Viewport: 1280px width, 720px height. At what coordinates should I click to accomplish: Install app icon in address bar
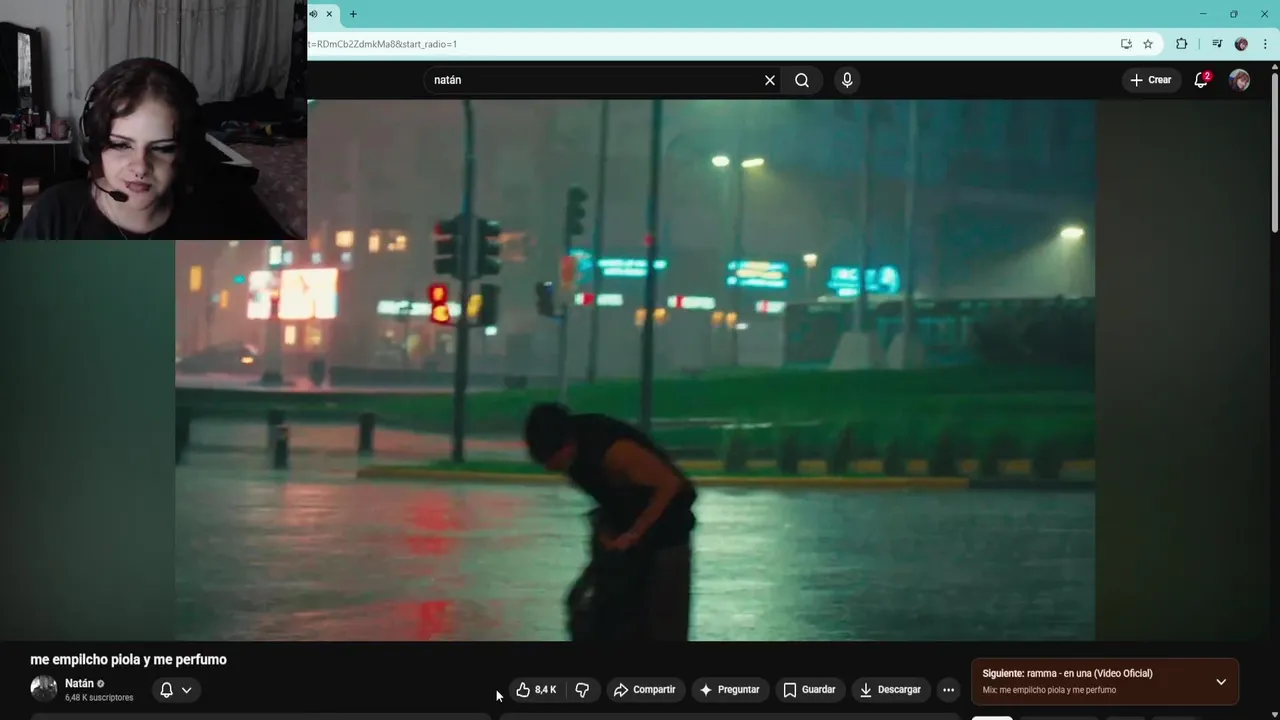click(x=1126, y=44)
